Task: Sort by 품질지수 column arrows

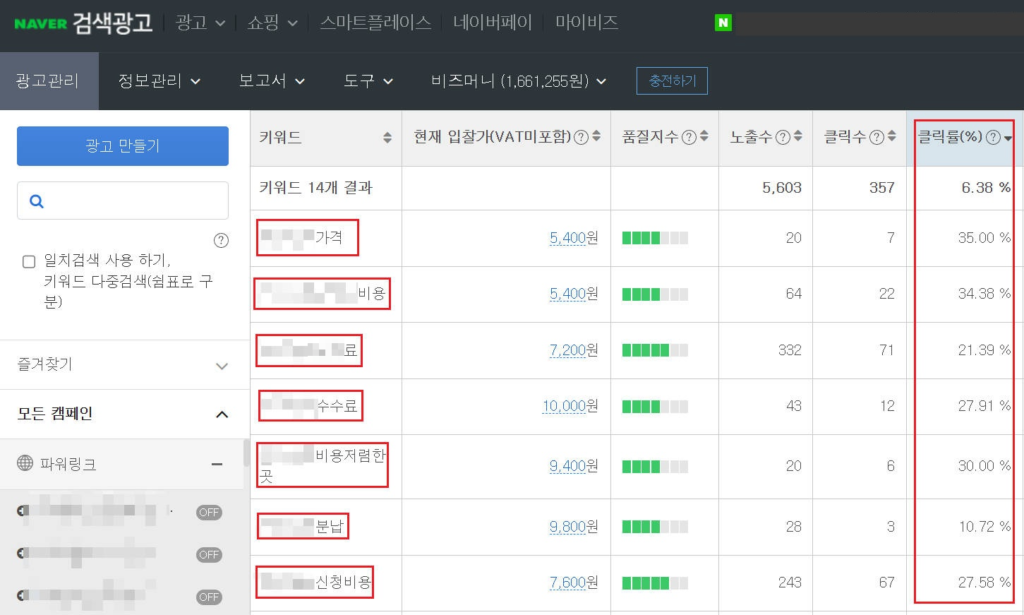Action: click(704, 136)
